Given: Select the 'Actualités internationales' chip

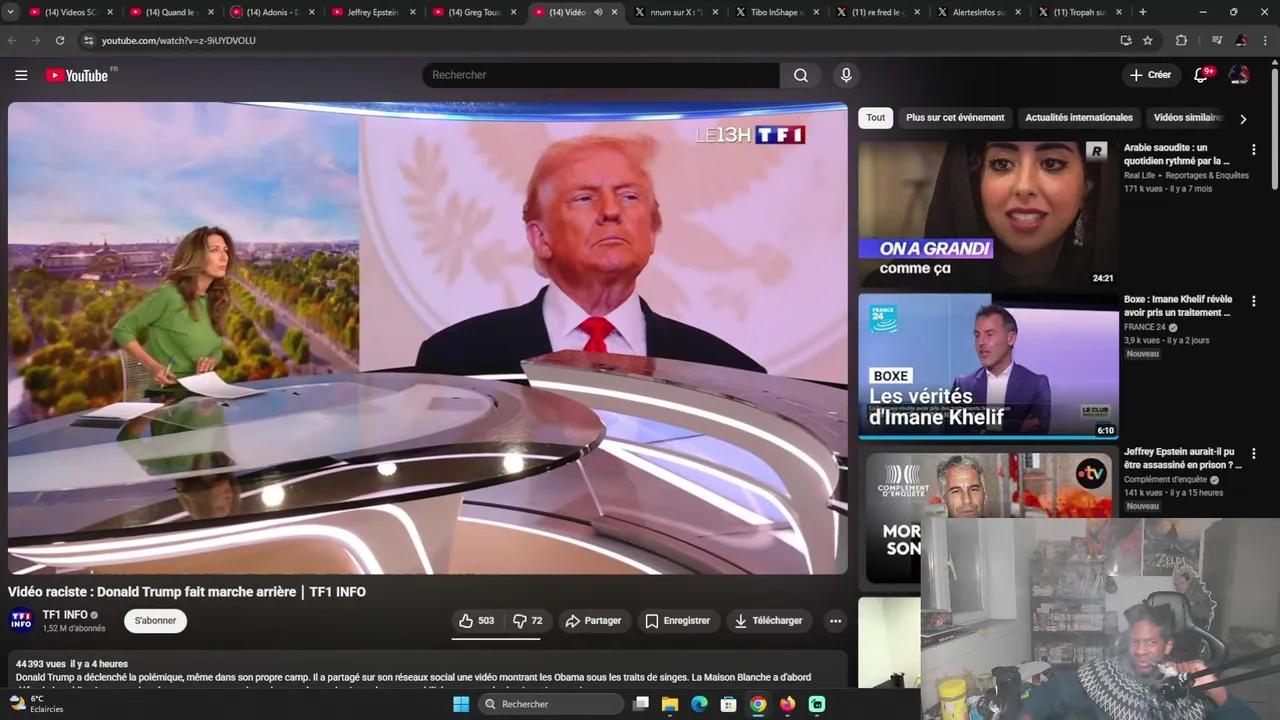Looking at the screenshot, I should pyautogui.click(x=1079, y=118).
